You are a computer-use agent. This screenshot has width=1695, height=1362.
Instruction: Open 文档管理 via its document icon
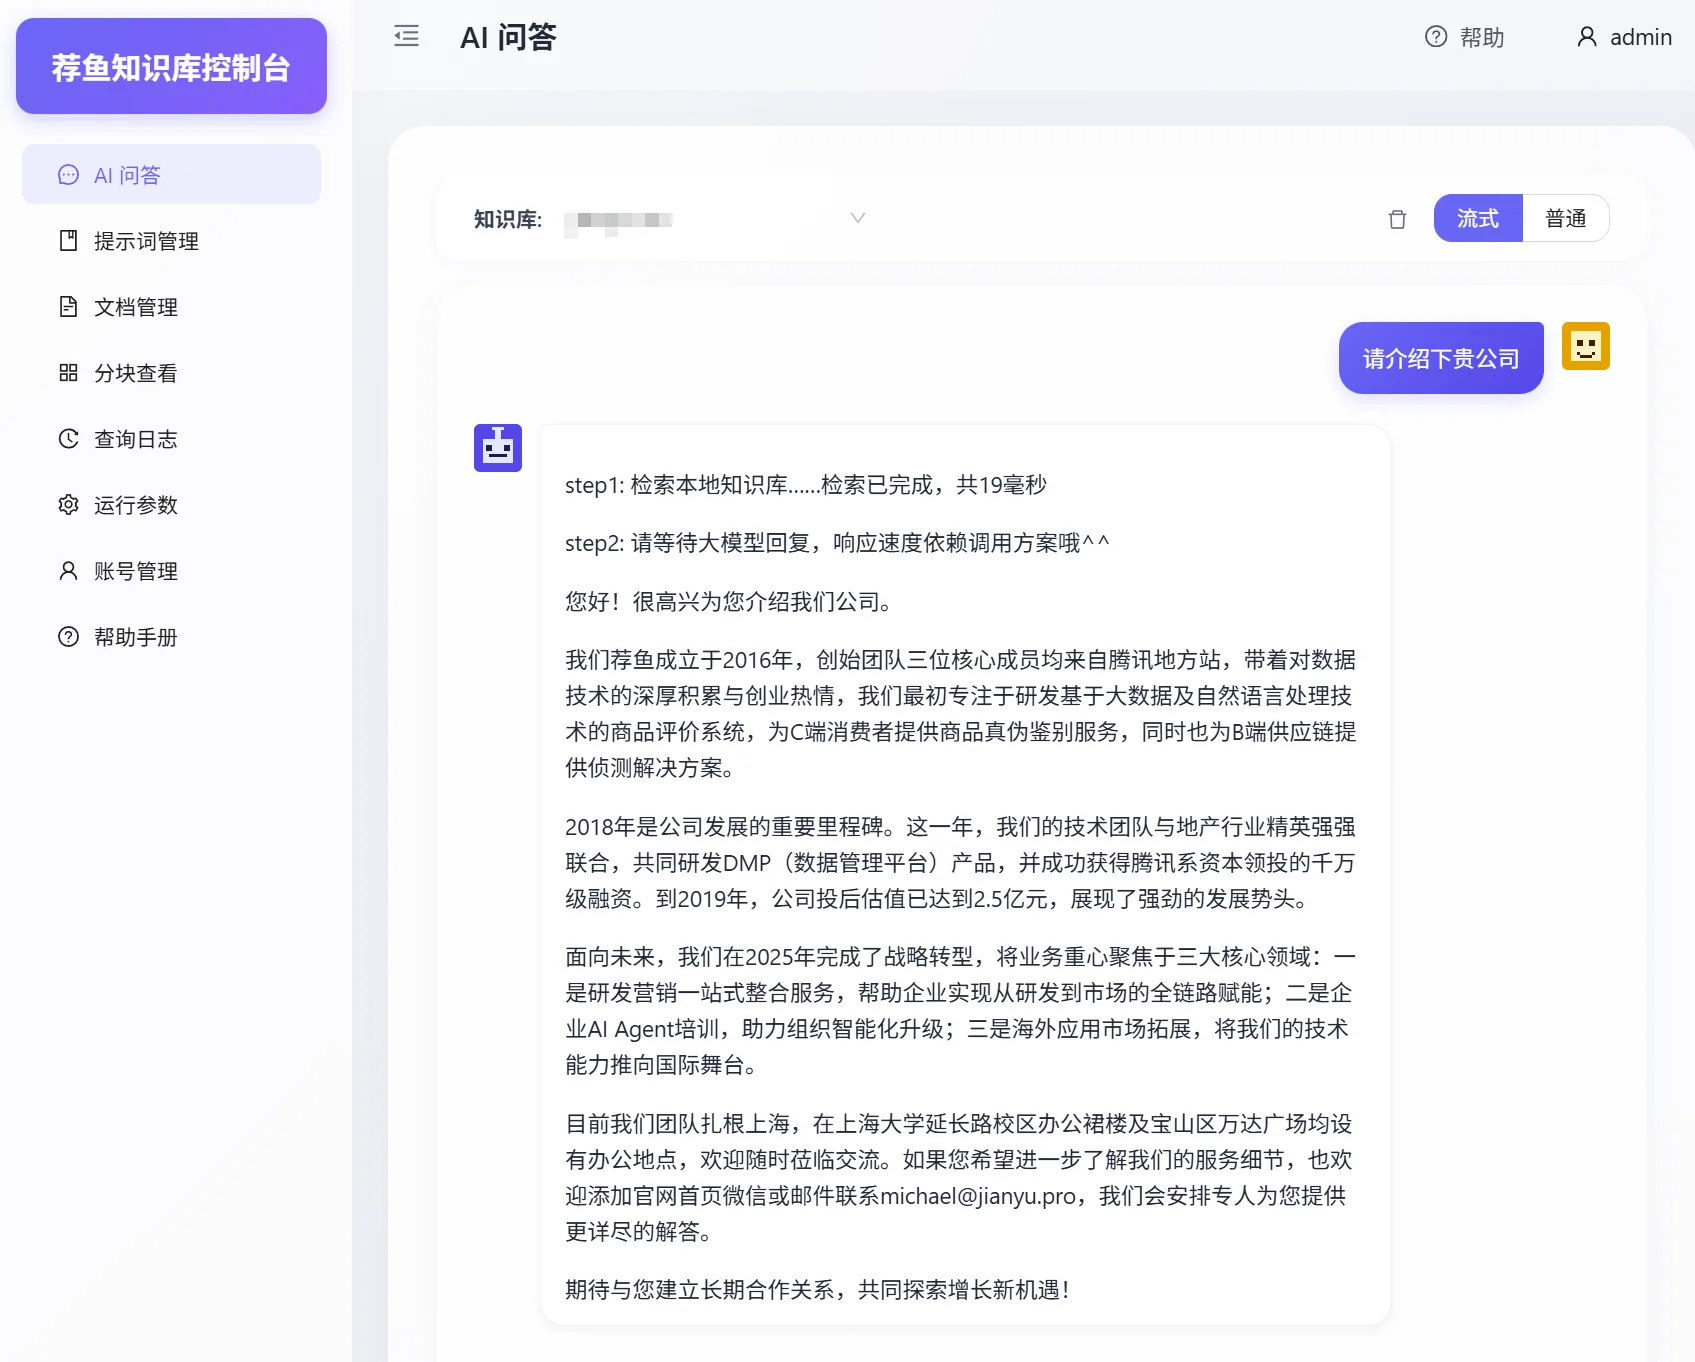tap(67, 307)
